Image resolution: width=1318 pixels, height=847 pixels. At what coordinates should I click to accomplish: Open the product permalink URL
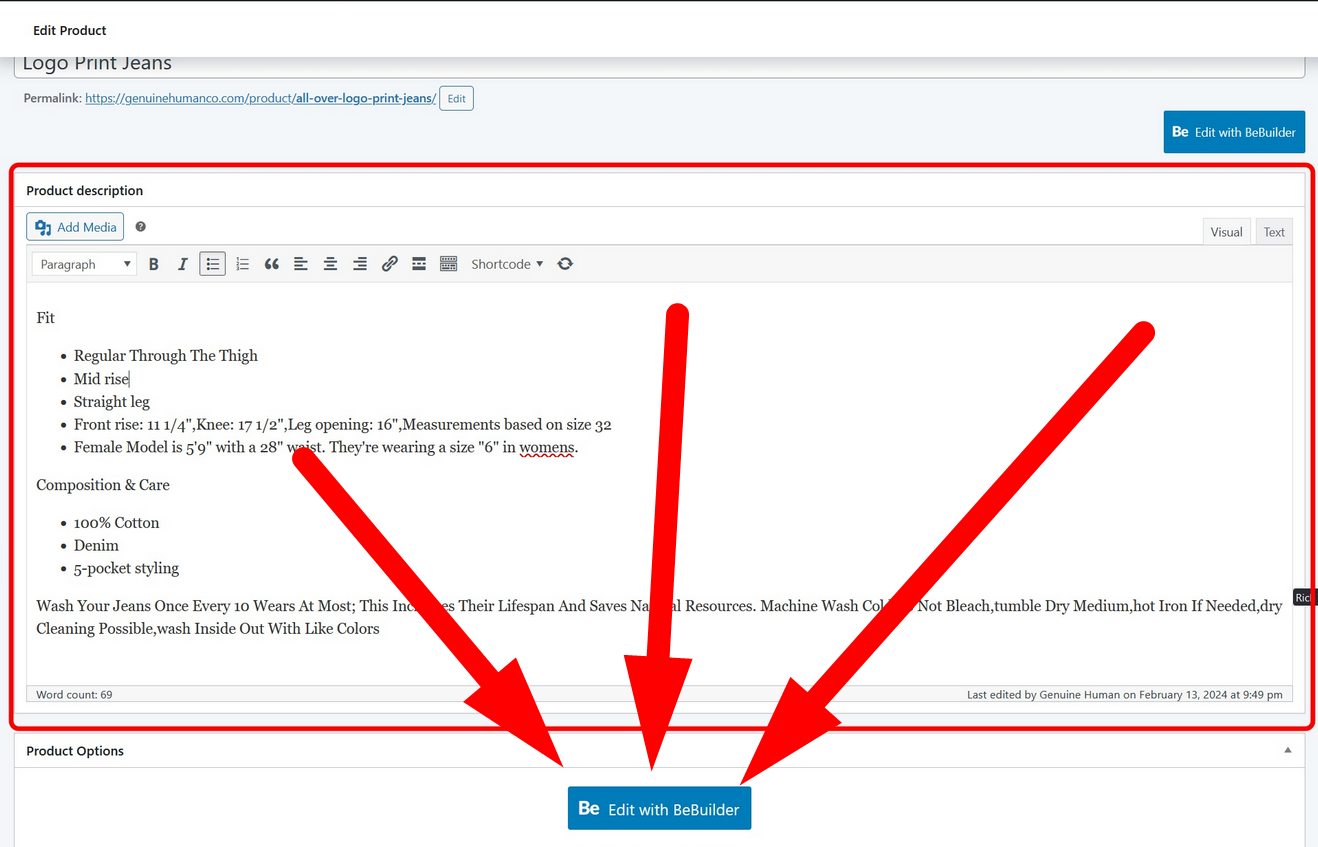[x=261, y=98]
